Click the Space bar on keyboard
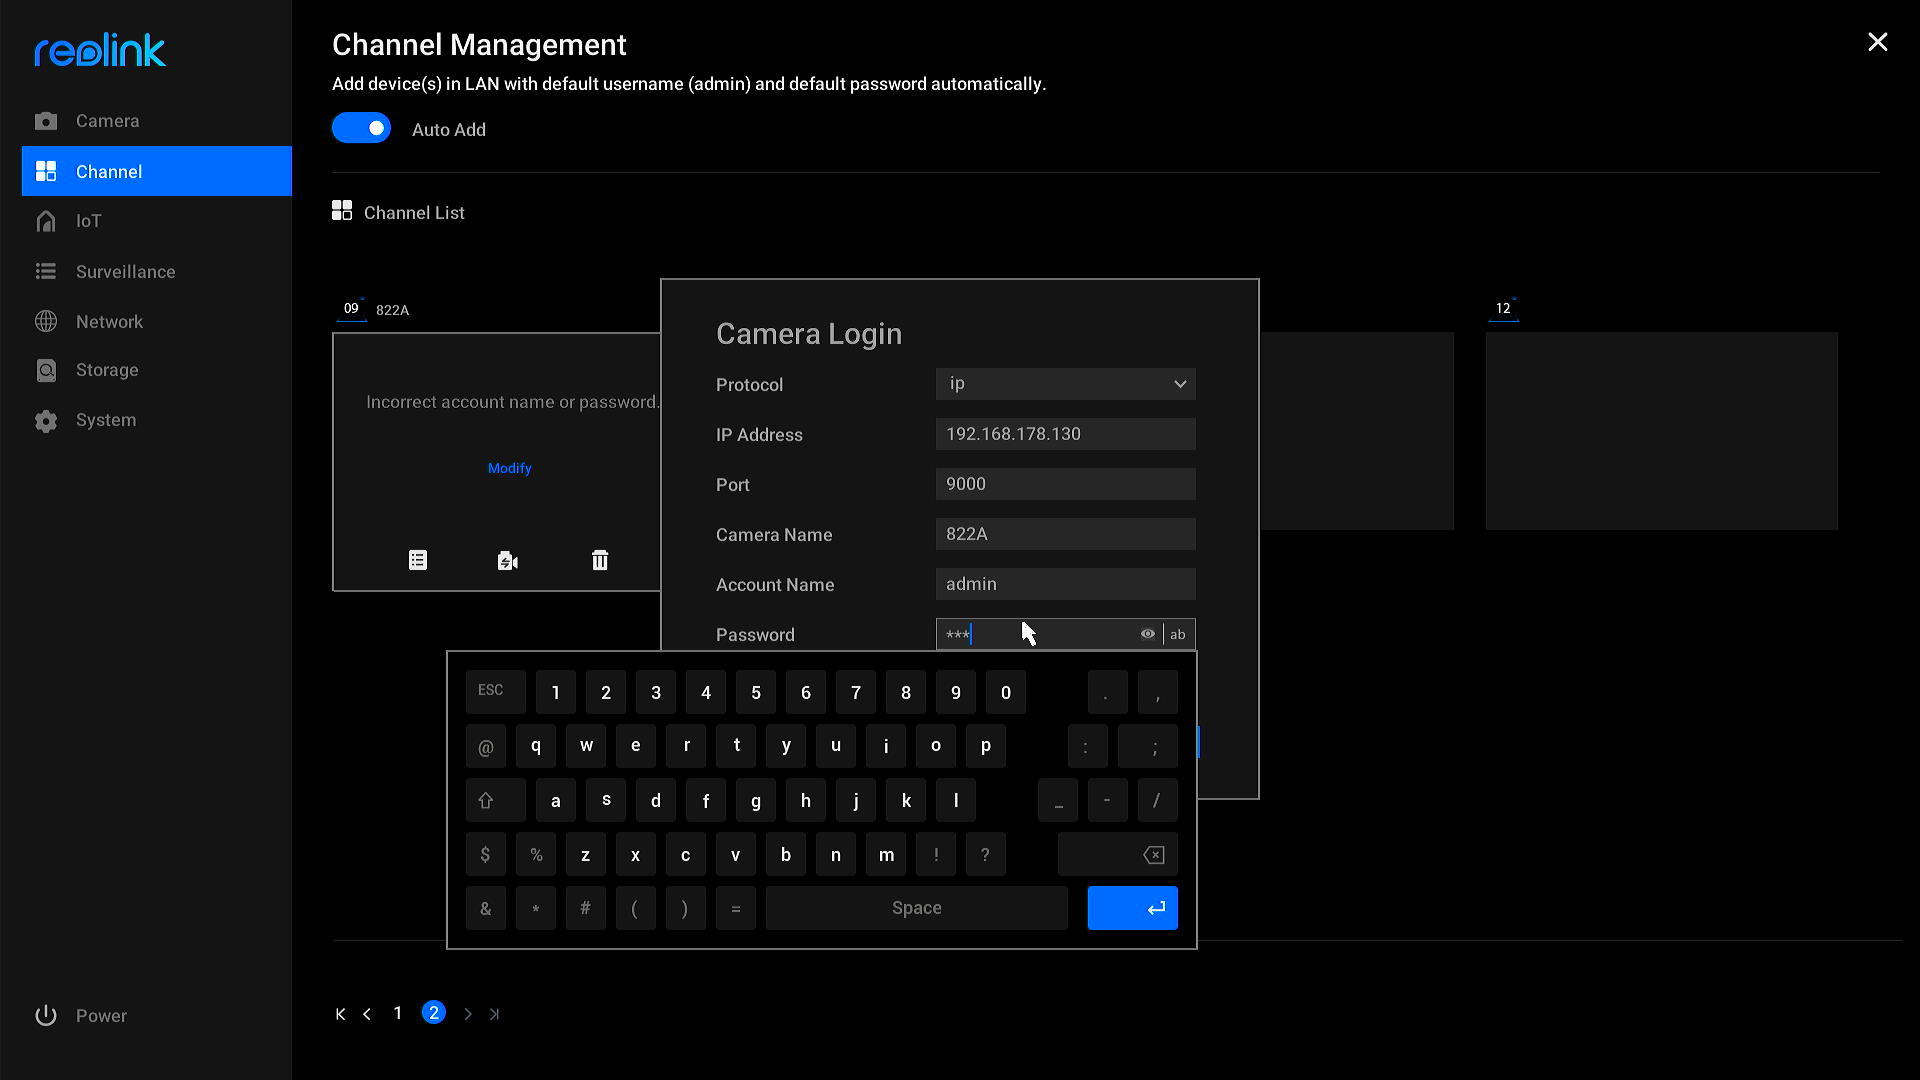The image size is (1920, 1080). [916, 907]
